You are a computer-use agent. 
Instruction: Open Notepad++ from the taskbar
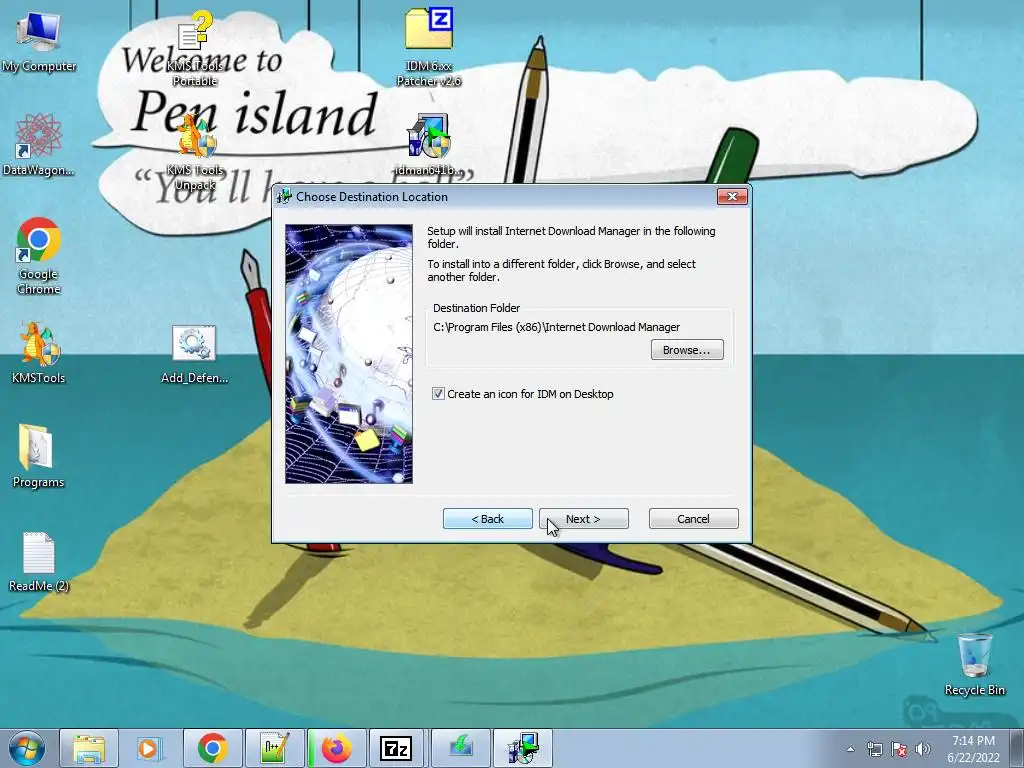[275, 748]
